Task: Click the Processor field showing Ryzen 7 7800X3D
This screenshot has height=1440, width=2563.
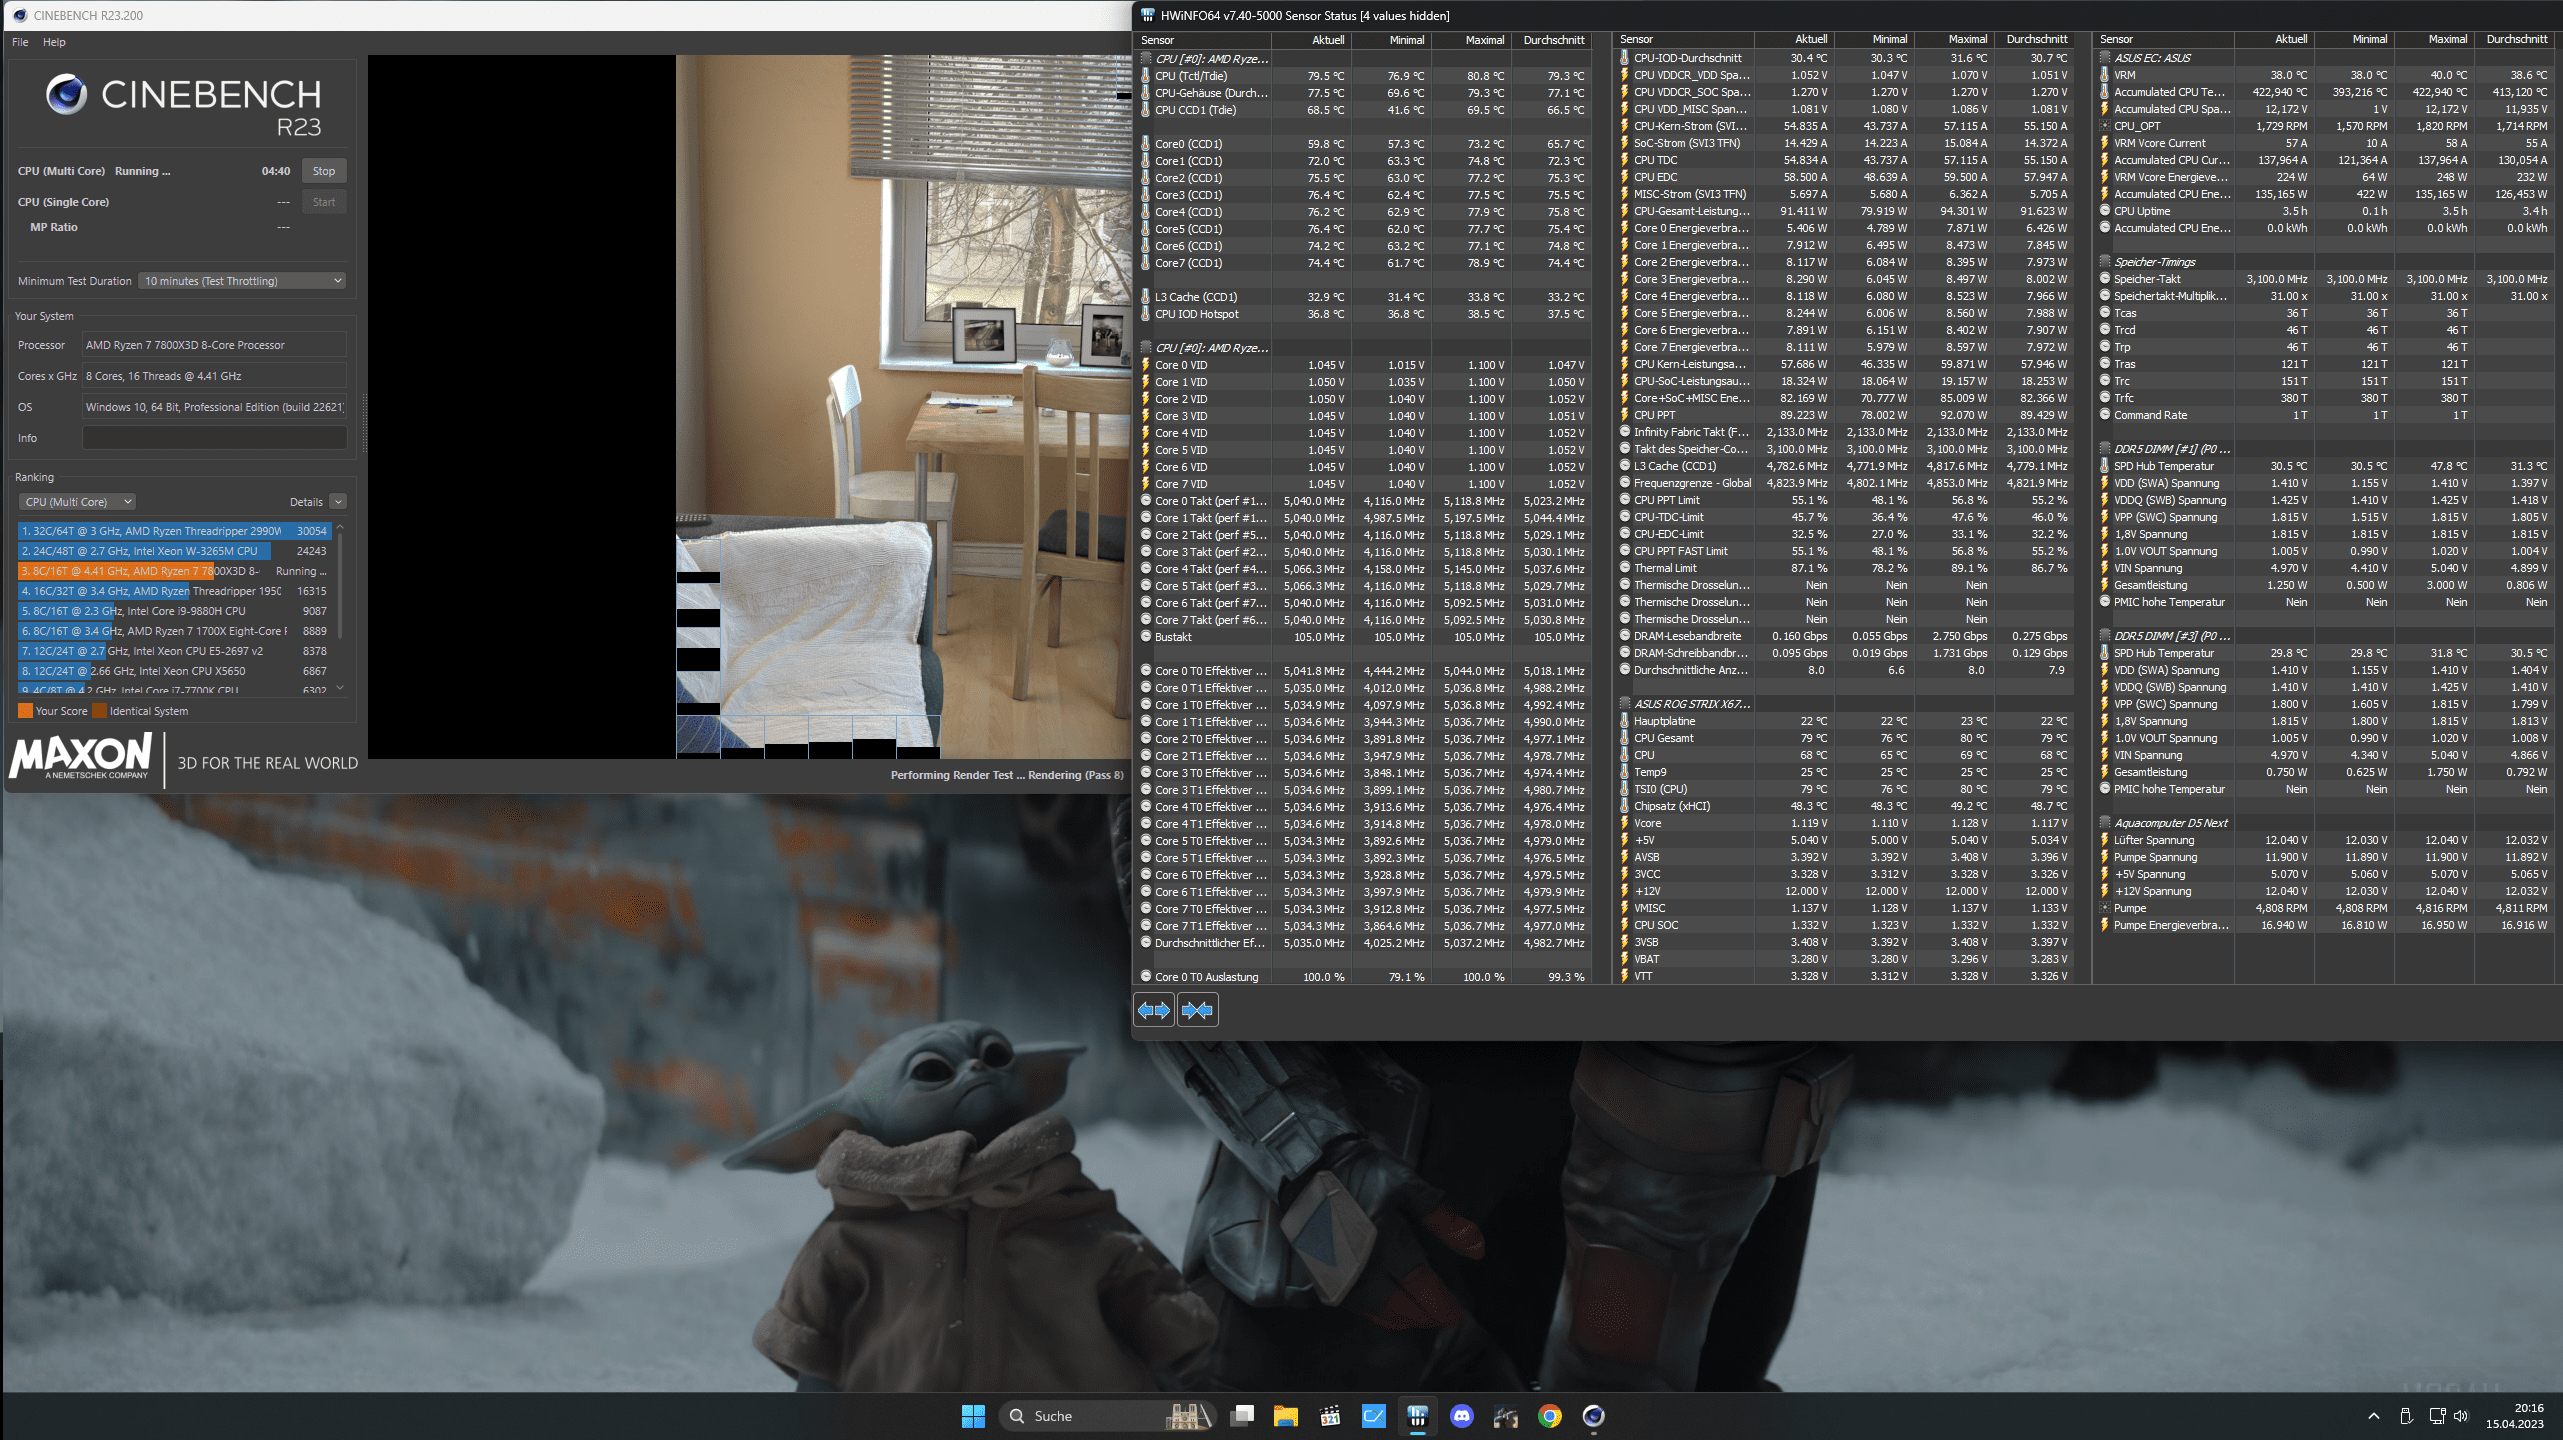Action: coord(214,345)
